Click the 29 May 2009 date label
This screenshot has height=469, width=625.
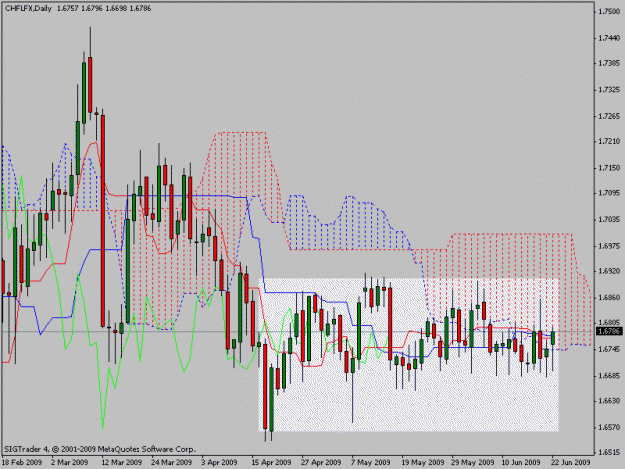pyautogui.click(x=473, y=462)
